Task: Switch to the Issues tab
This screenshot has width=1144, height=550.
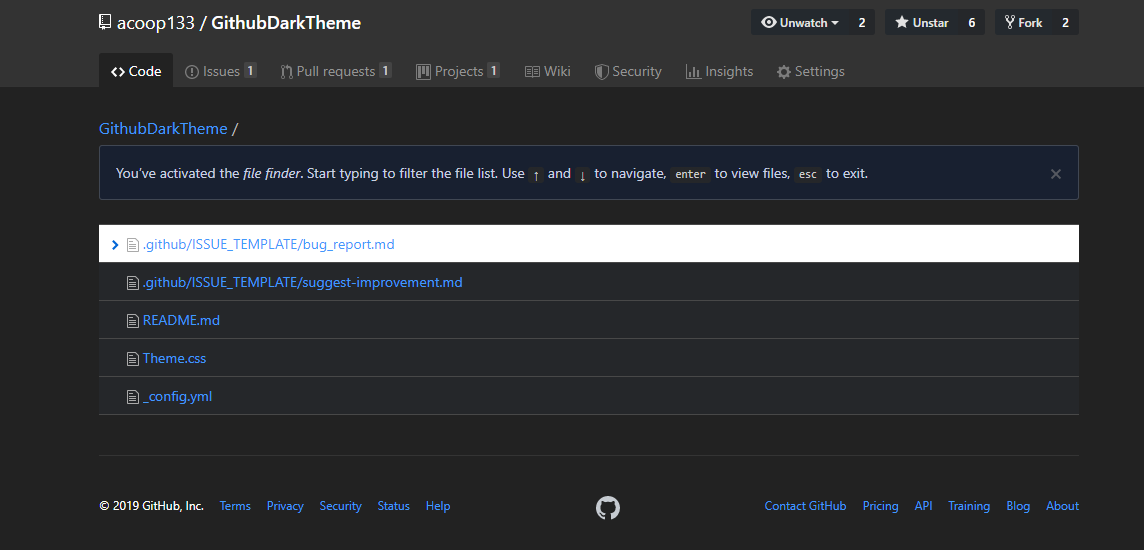Action: click(x=220, y=71)
